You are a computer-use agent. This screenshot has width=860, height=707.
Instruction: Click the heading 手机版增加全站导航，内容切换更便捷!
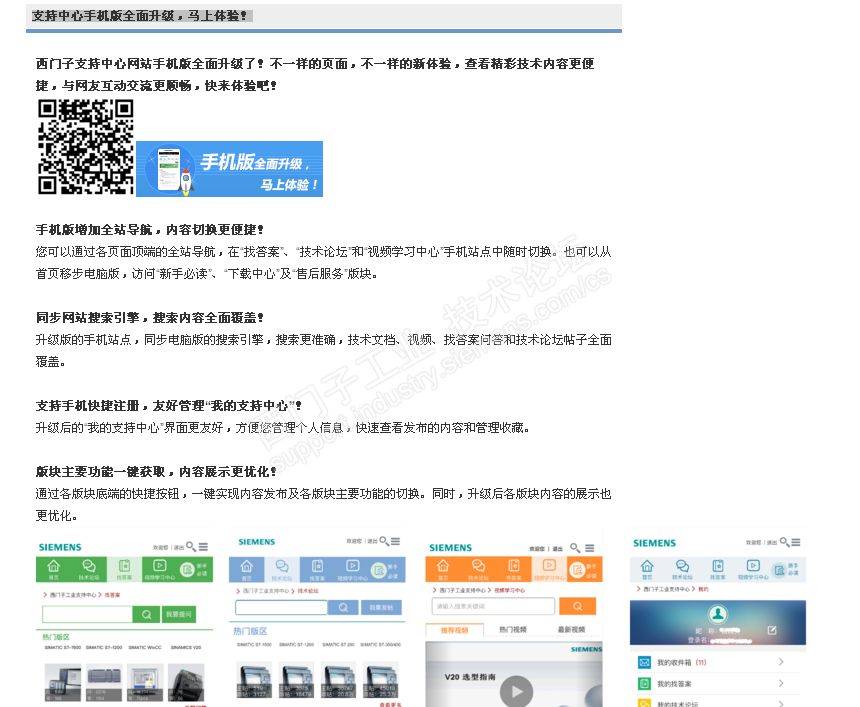point(150,229)
